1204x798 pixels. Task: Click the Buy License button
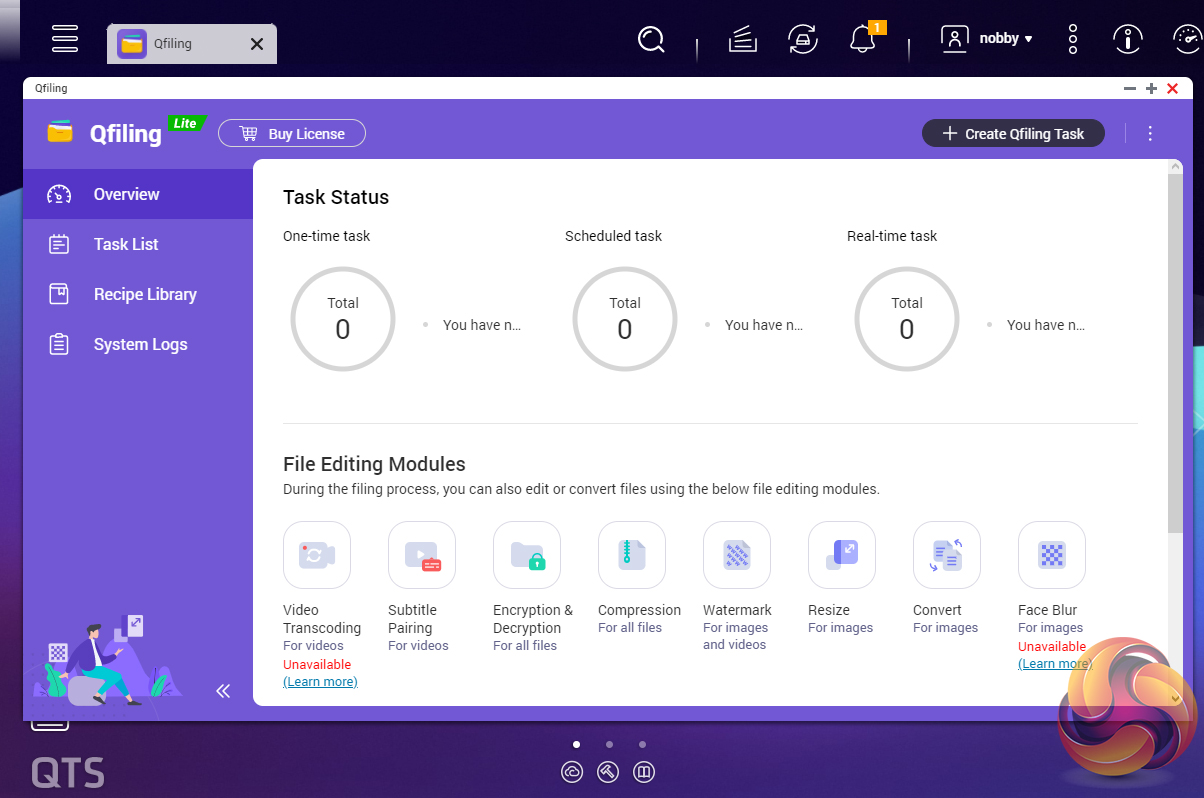click(292, 133)
